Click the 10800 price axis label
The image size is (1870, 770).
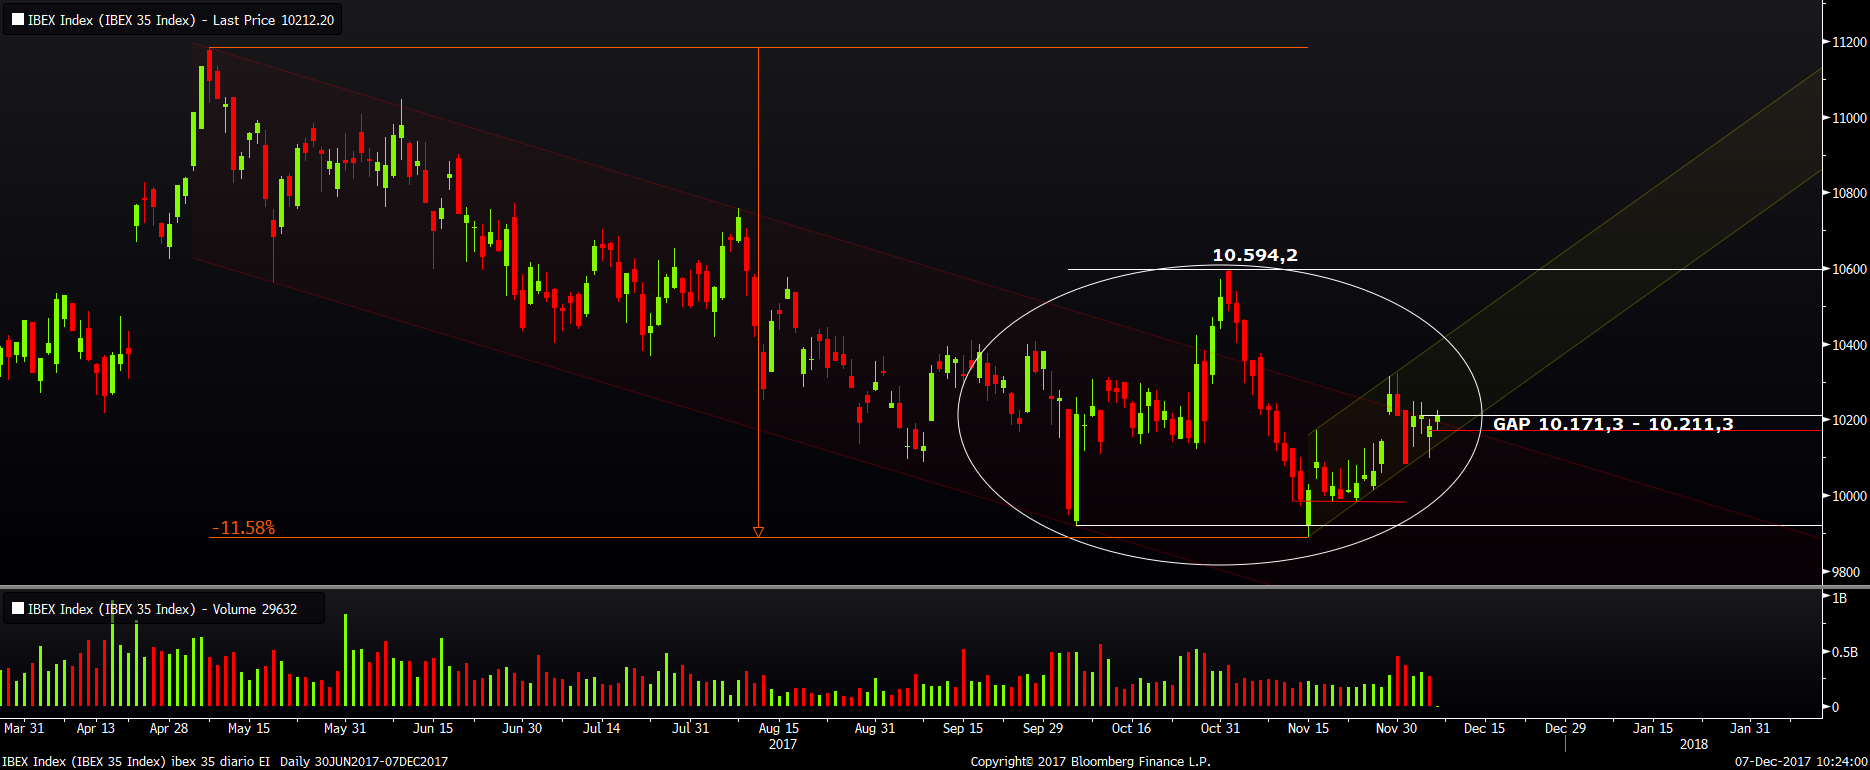coord(1849,193)
